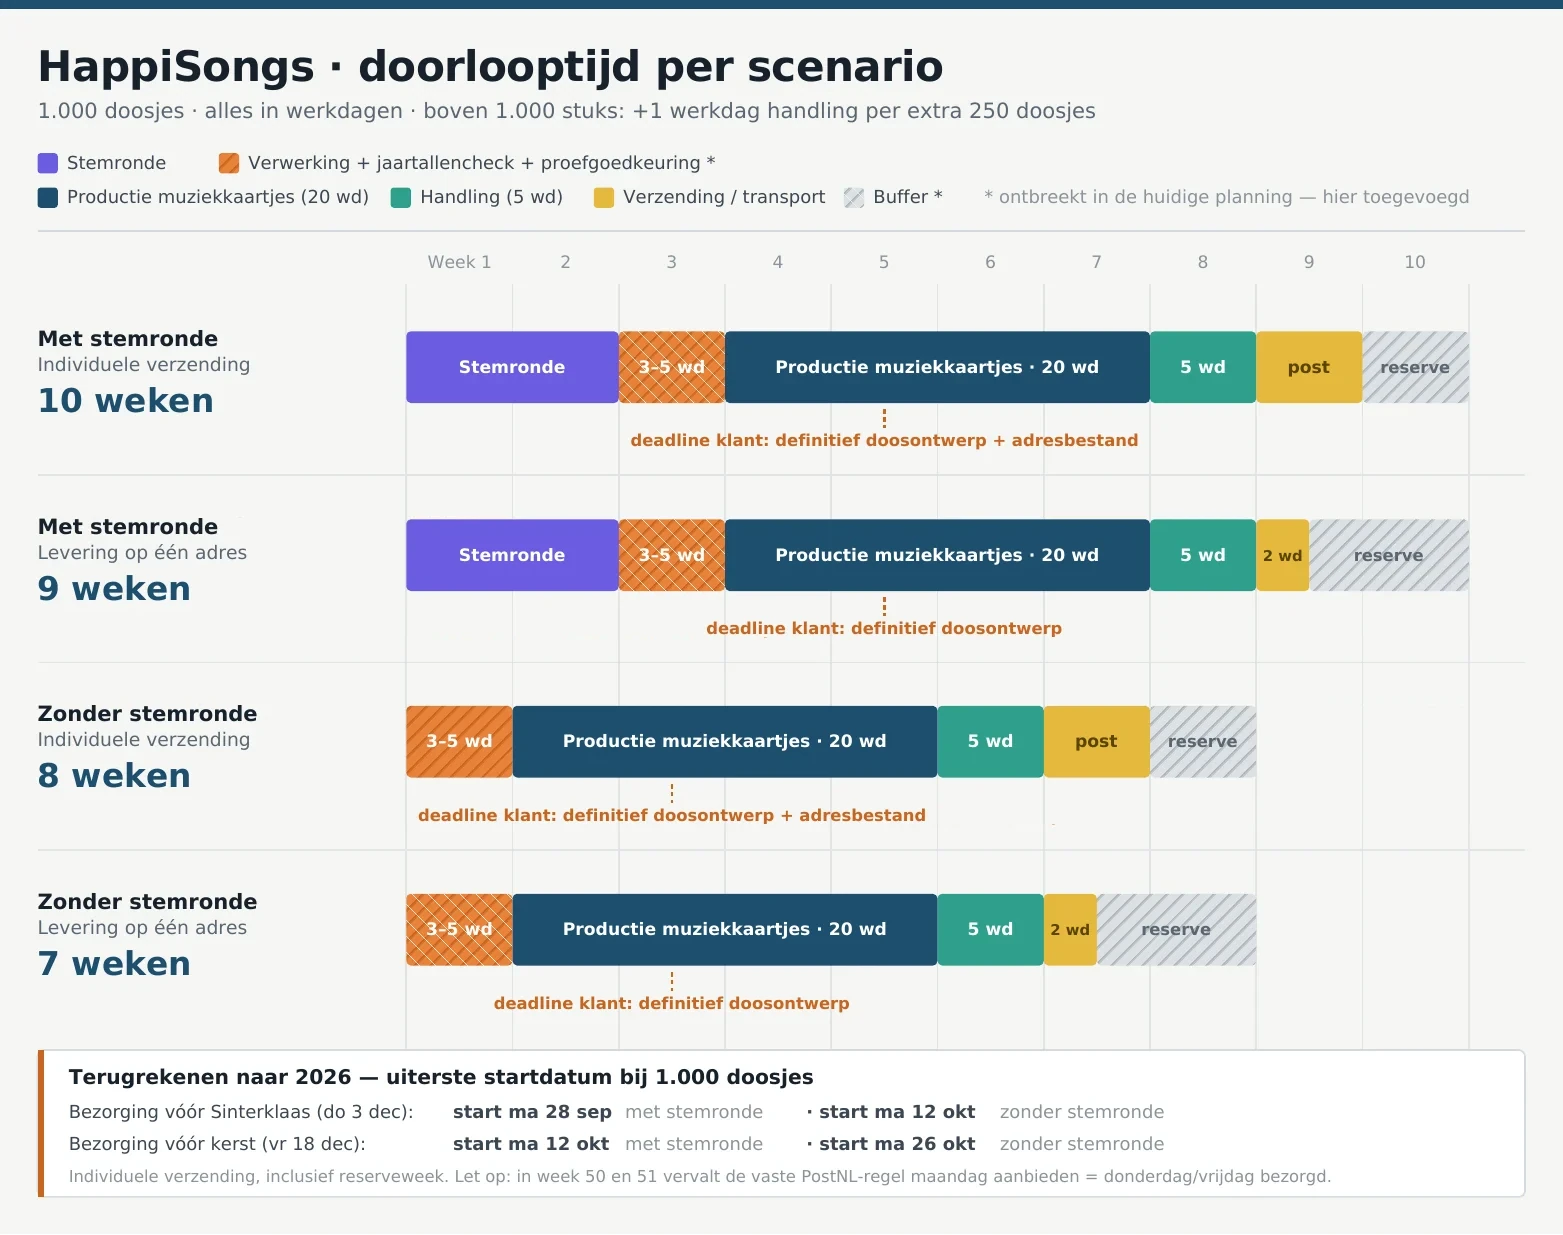Click the "HappiSongs · doorlooptijd per scenario" title
The image size is (1563, 1235).
490,67
